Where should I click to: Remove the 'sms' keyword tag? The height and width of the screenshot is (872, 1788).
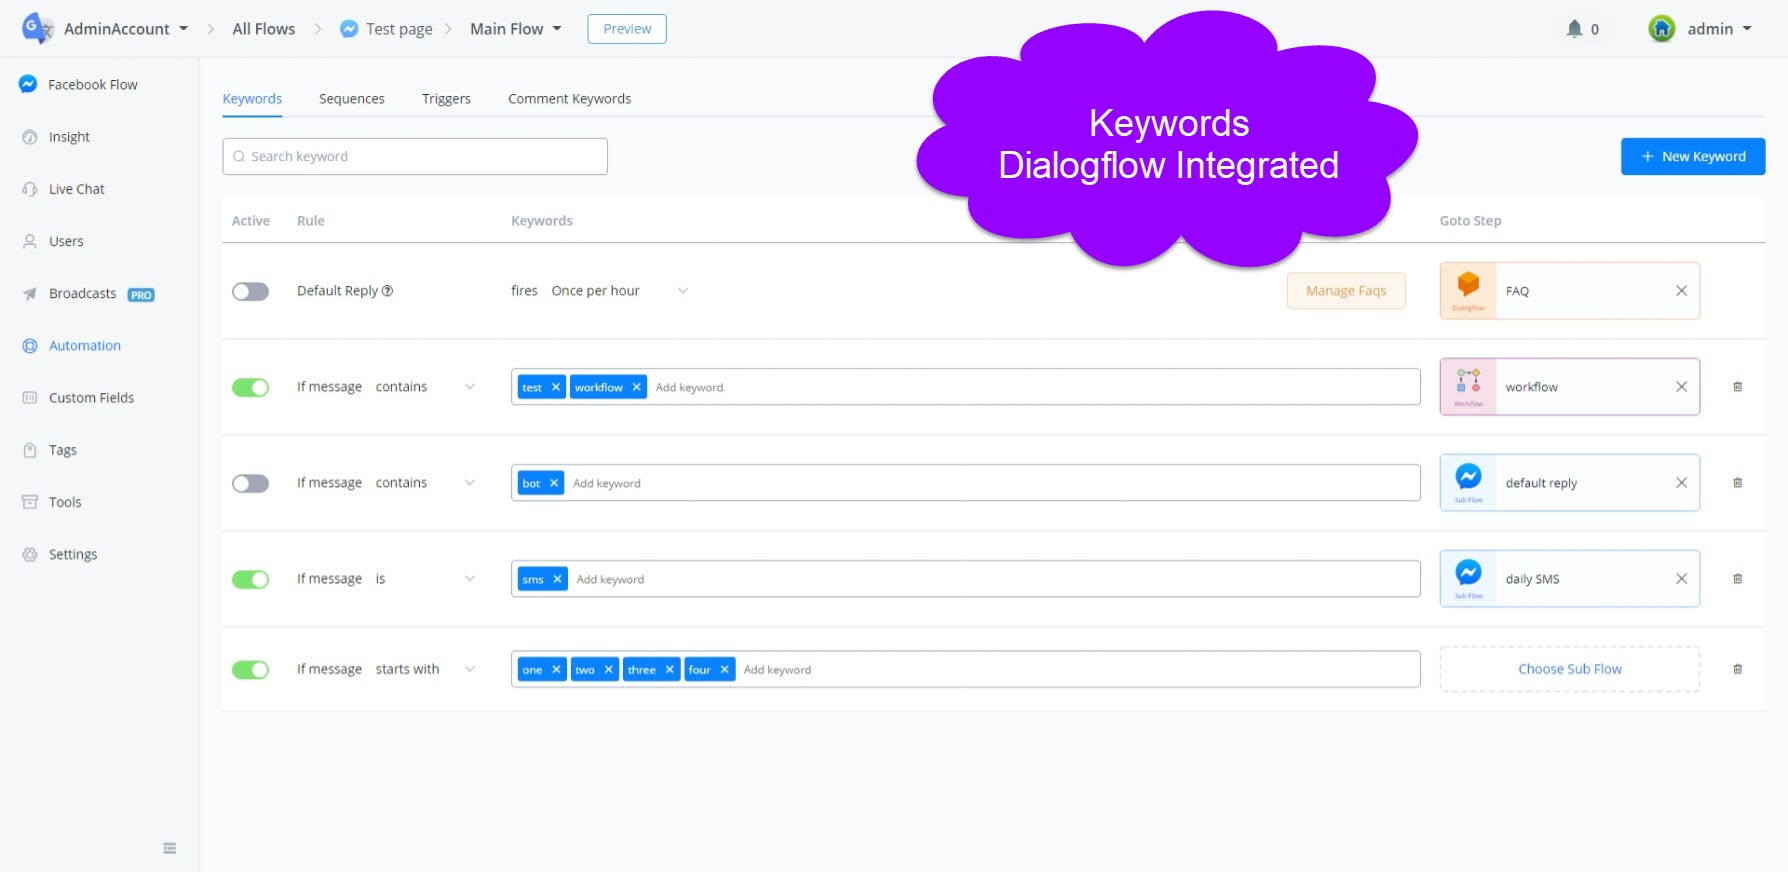pyautogui.click(x=557, y=579)
